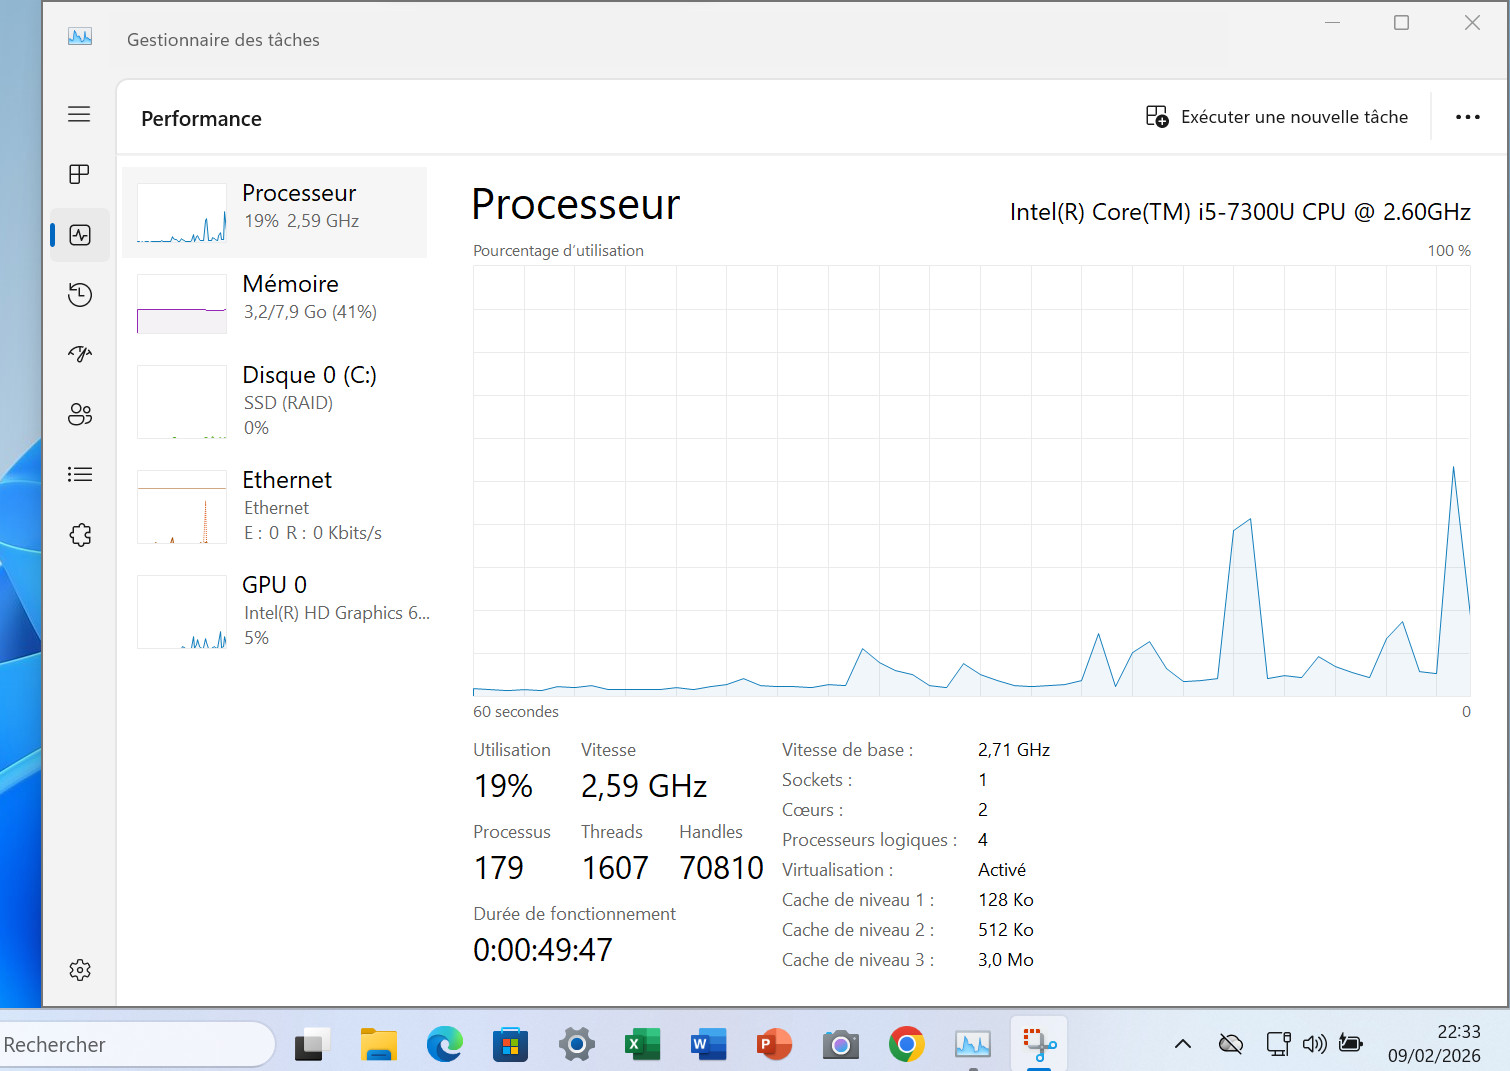Open Windows Settings gear on taskbar
Image resolution: width=1510 pixels, height=1071 pixels.
tap(577, 1045)
